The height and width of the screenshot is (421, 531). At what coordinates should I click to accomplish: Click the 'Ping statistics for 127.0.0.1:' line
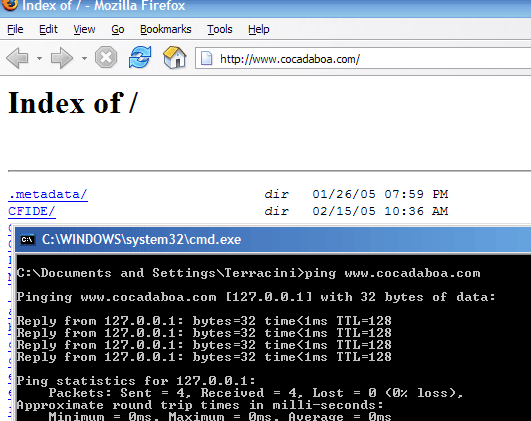[136, 381]
